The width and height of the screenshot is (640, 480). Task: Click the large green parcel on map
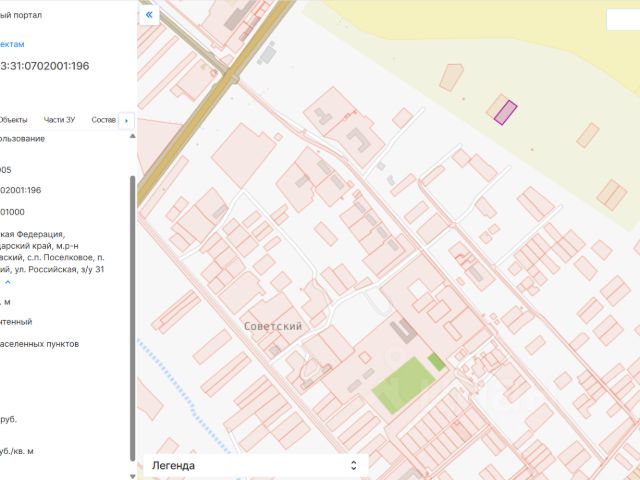point(403,385)
